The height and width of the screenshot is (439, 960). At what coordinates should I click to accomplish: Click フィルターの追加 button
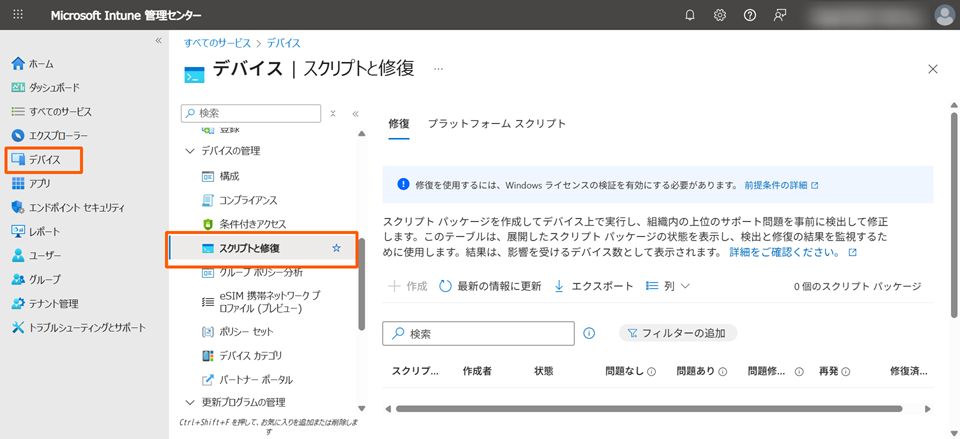pos(678,333)
